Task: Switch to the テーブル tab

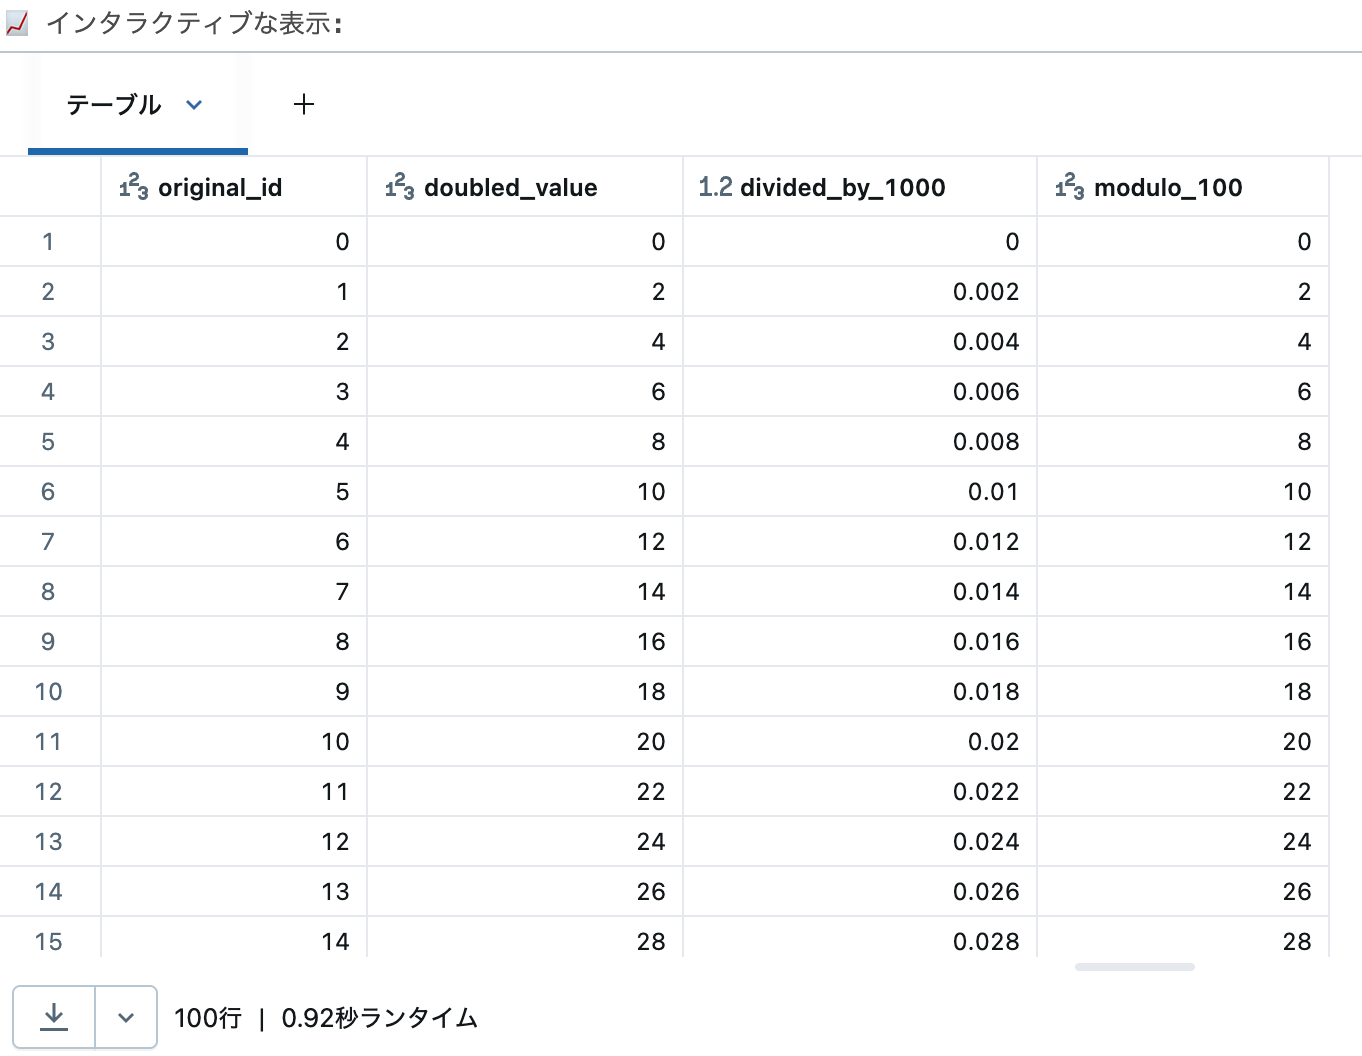Action: coord(113,104)
